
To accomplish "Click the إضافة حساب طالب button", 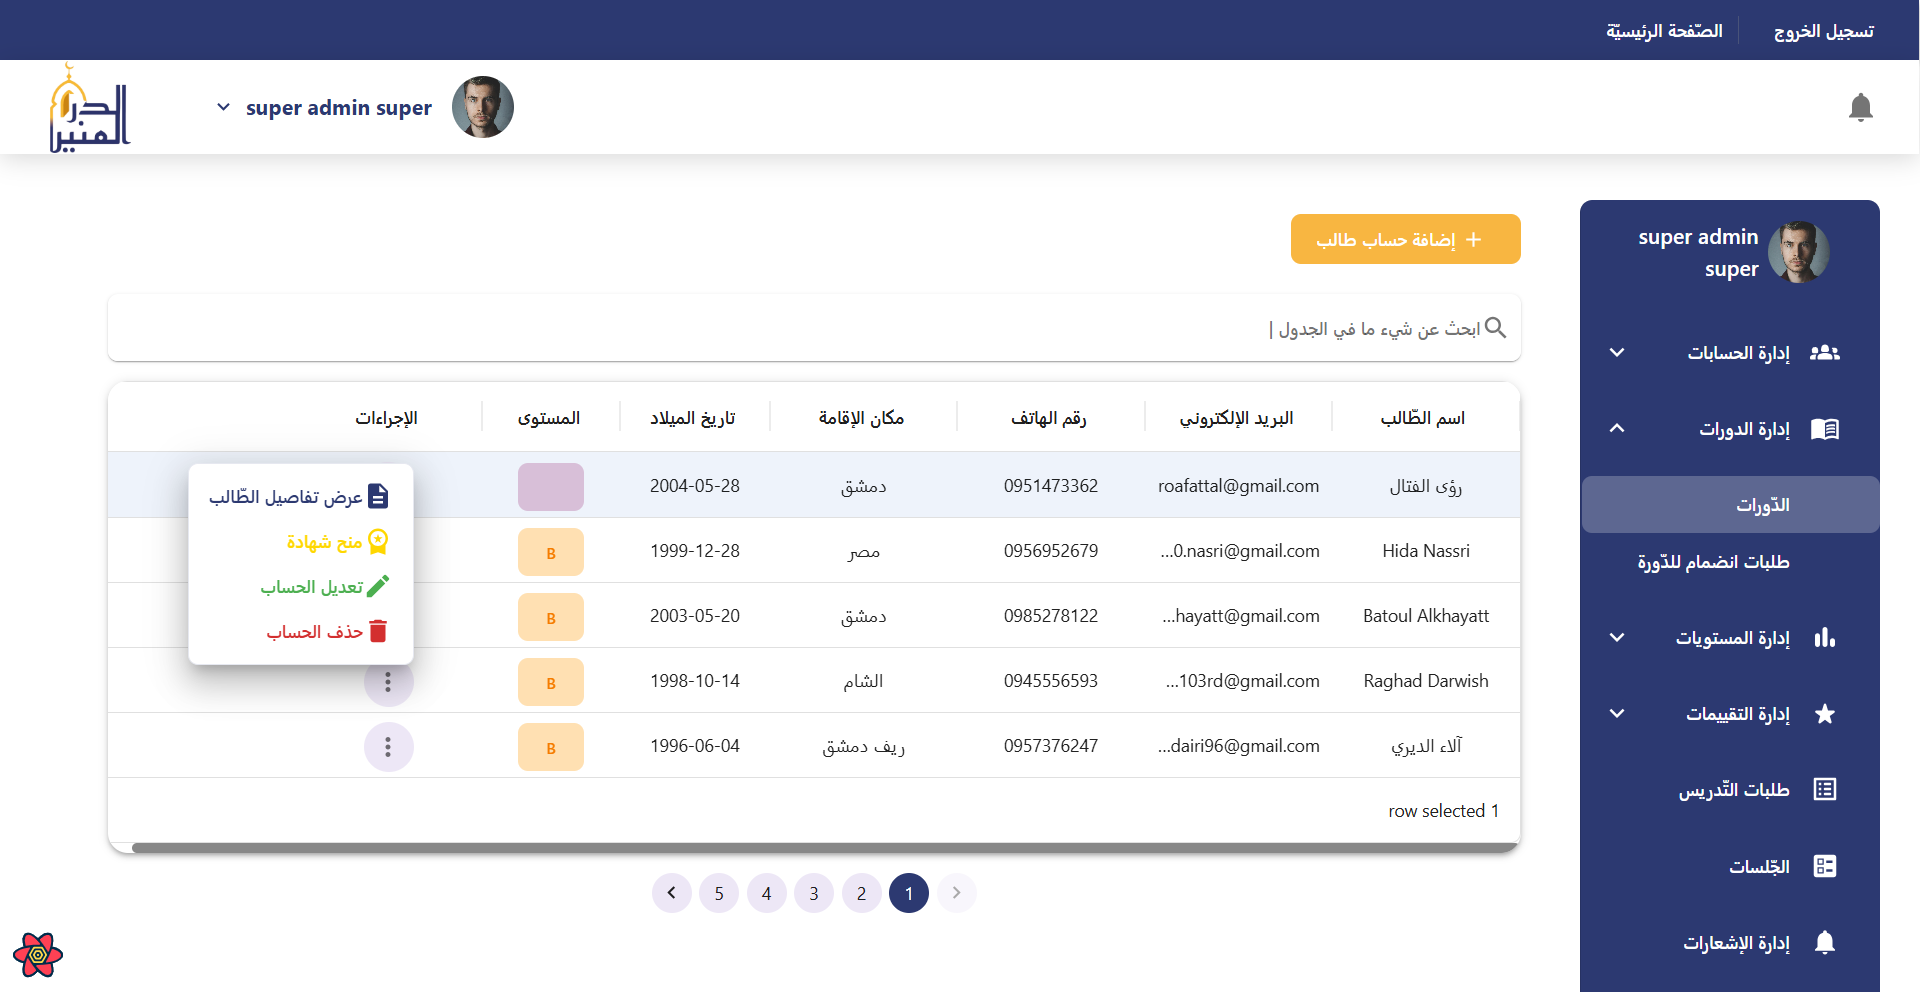I will (x=1405, y=240).
